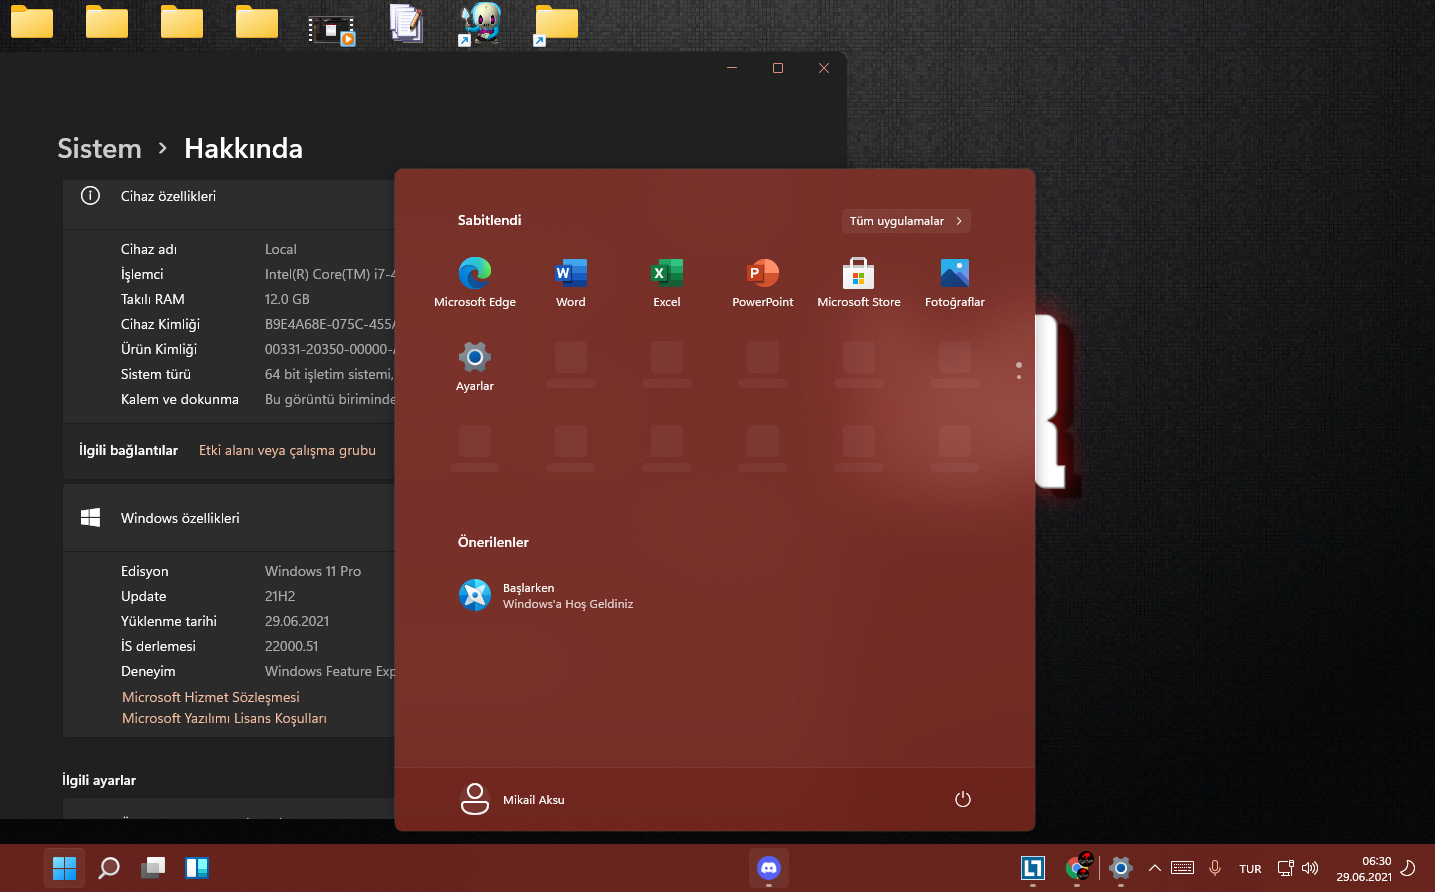Open the blue L app on taskbar
This screenshot has height=892, width=1435.
[x=1033, y=868]
